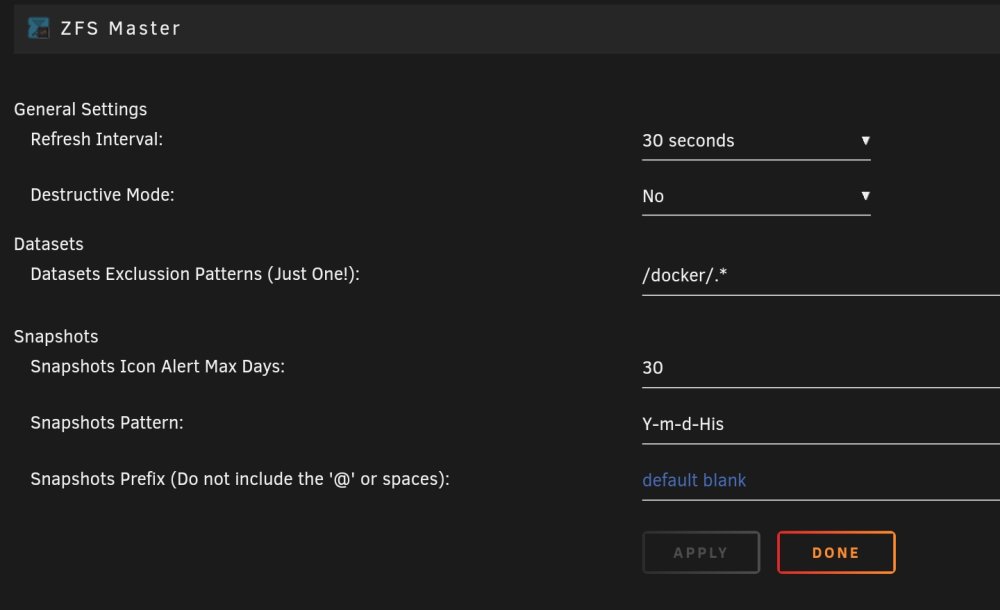Open the Destructive Mode dropdown showing No
Screen dimensions: 1000x610
point(756,197)
